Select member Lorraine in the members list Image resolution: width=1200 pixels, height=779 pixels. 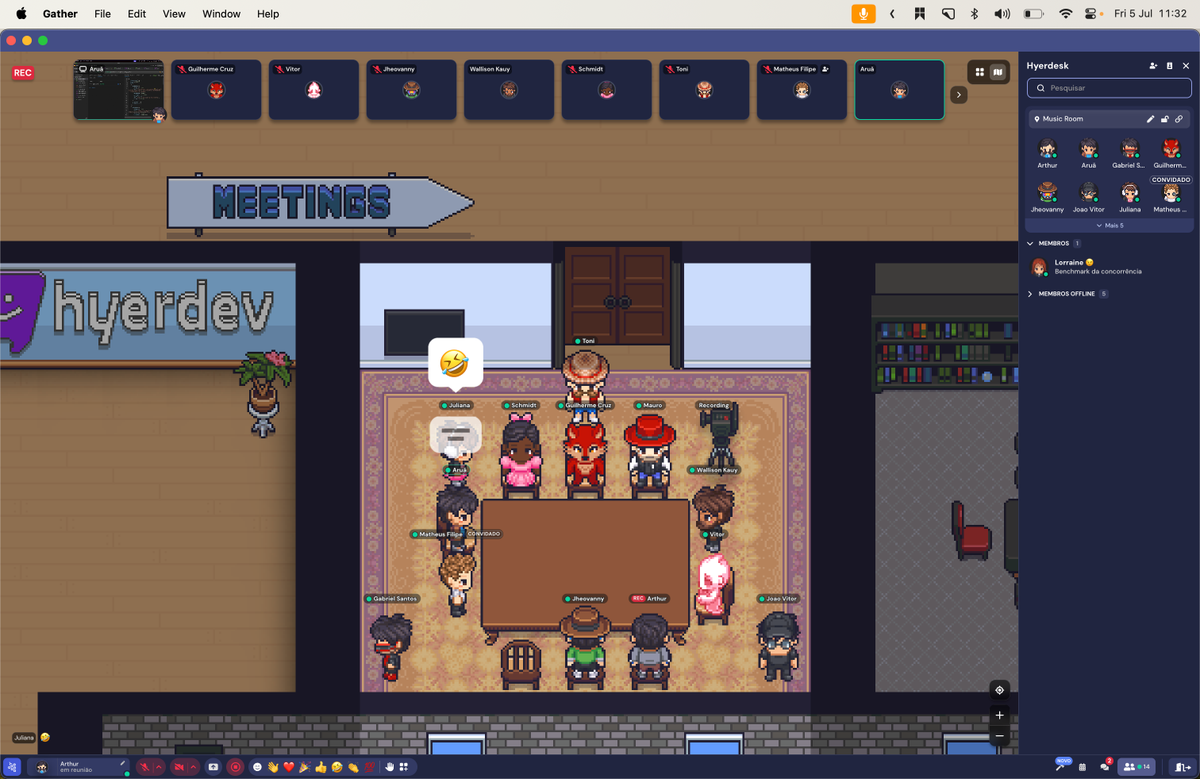[x=1109, y=266]
